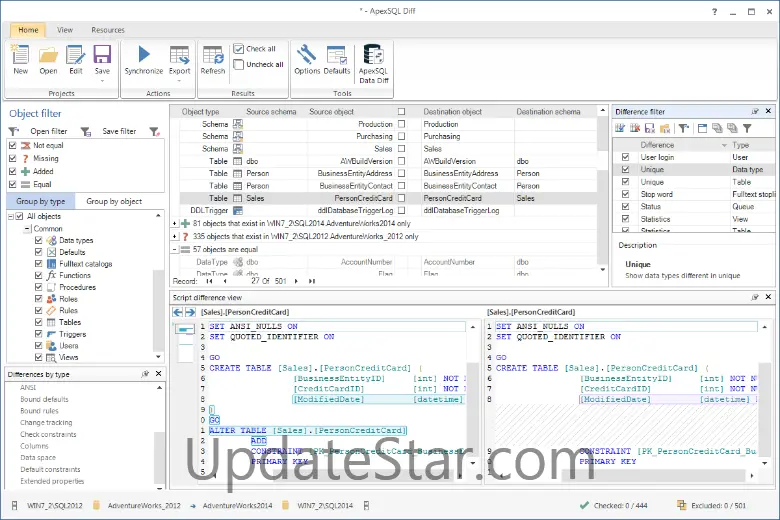Uncheck Data types in object tree
This screenshot has height=520, width=780.
point(38,240)
